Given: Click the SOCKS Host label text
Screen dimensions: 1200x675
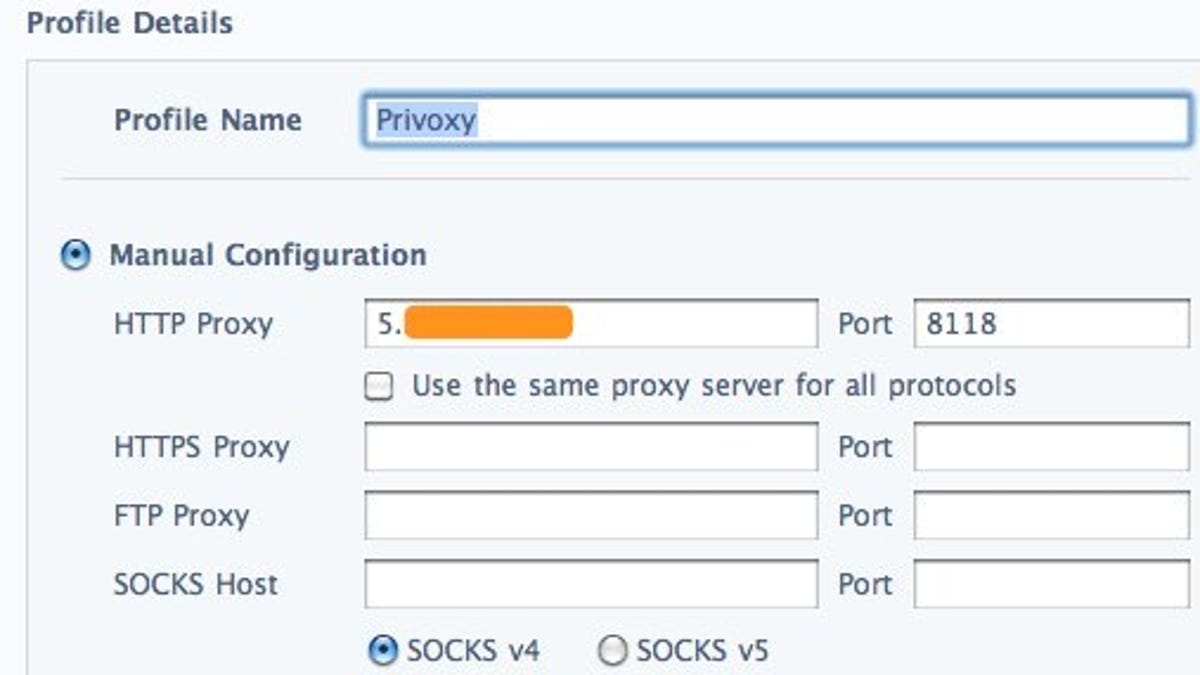Looking at the screenshot, I should [196, 584].
